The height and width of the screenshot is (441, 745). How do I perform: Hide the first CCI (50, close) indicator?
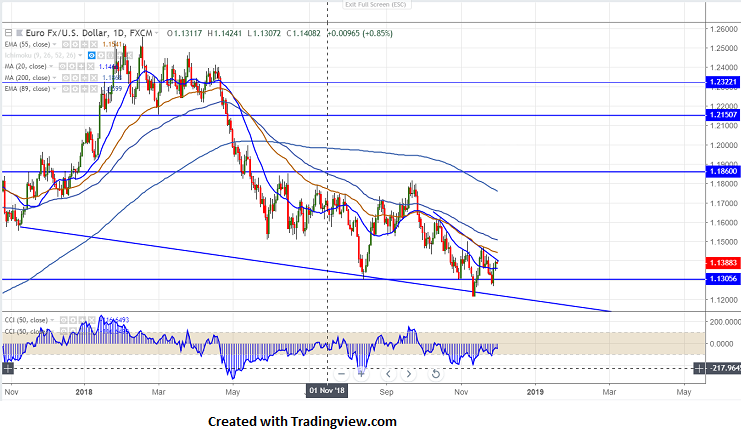(64, 320)
